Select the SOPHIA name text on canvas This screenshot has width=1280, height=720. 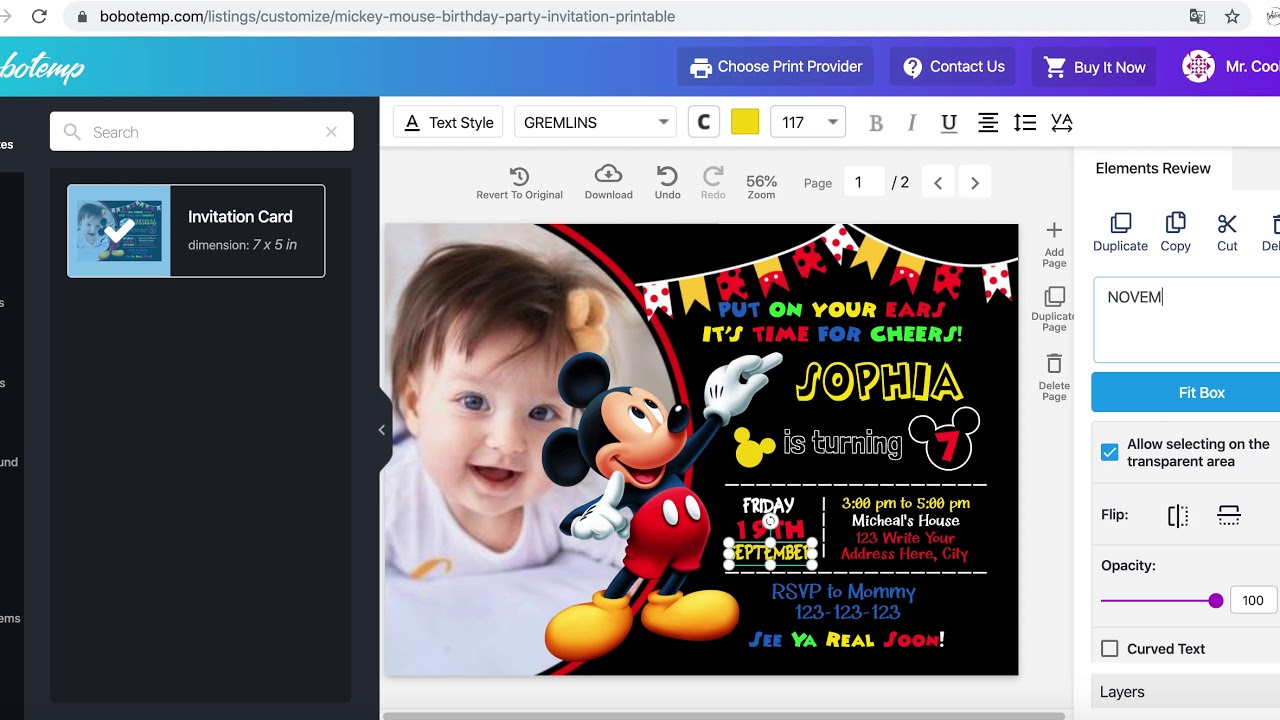click(x=879, y=382)
